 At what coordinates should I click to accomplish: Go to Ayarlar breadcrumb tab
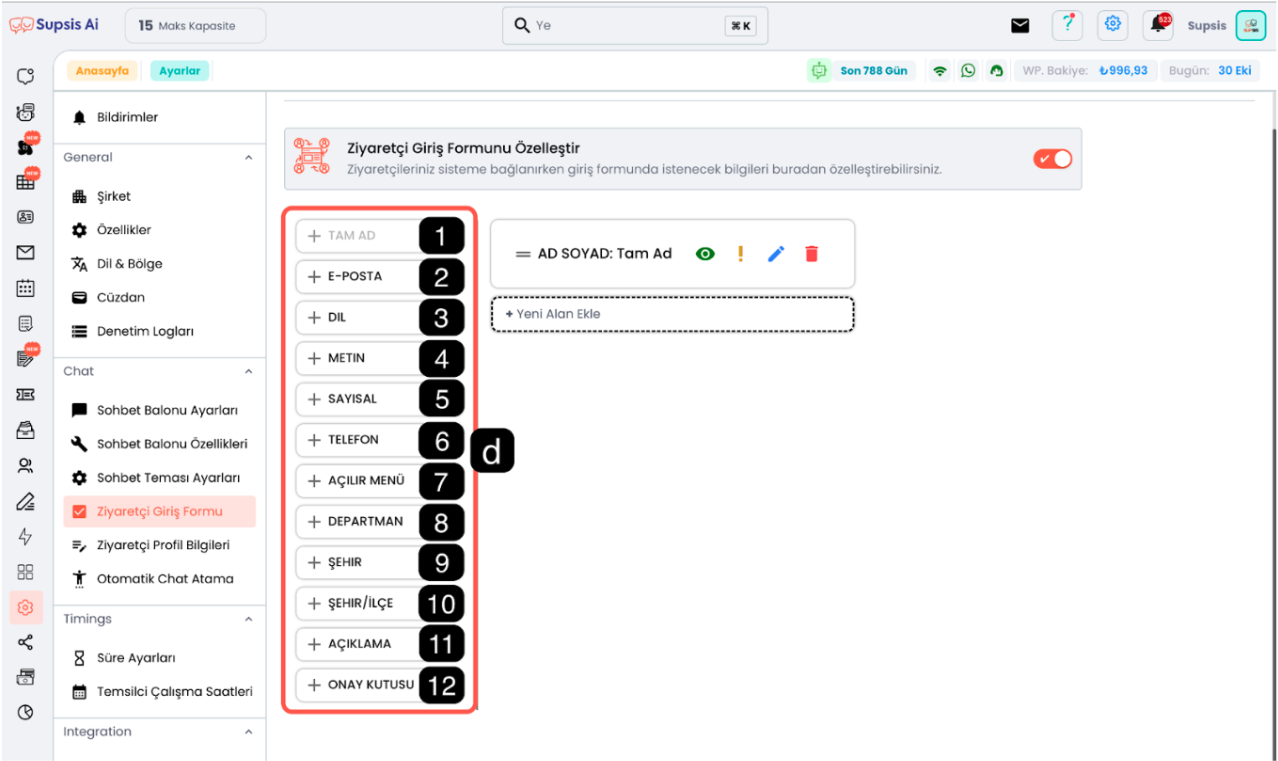[x=180, y=71]
